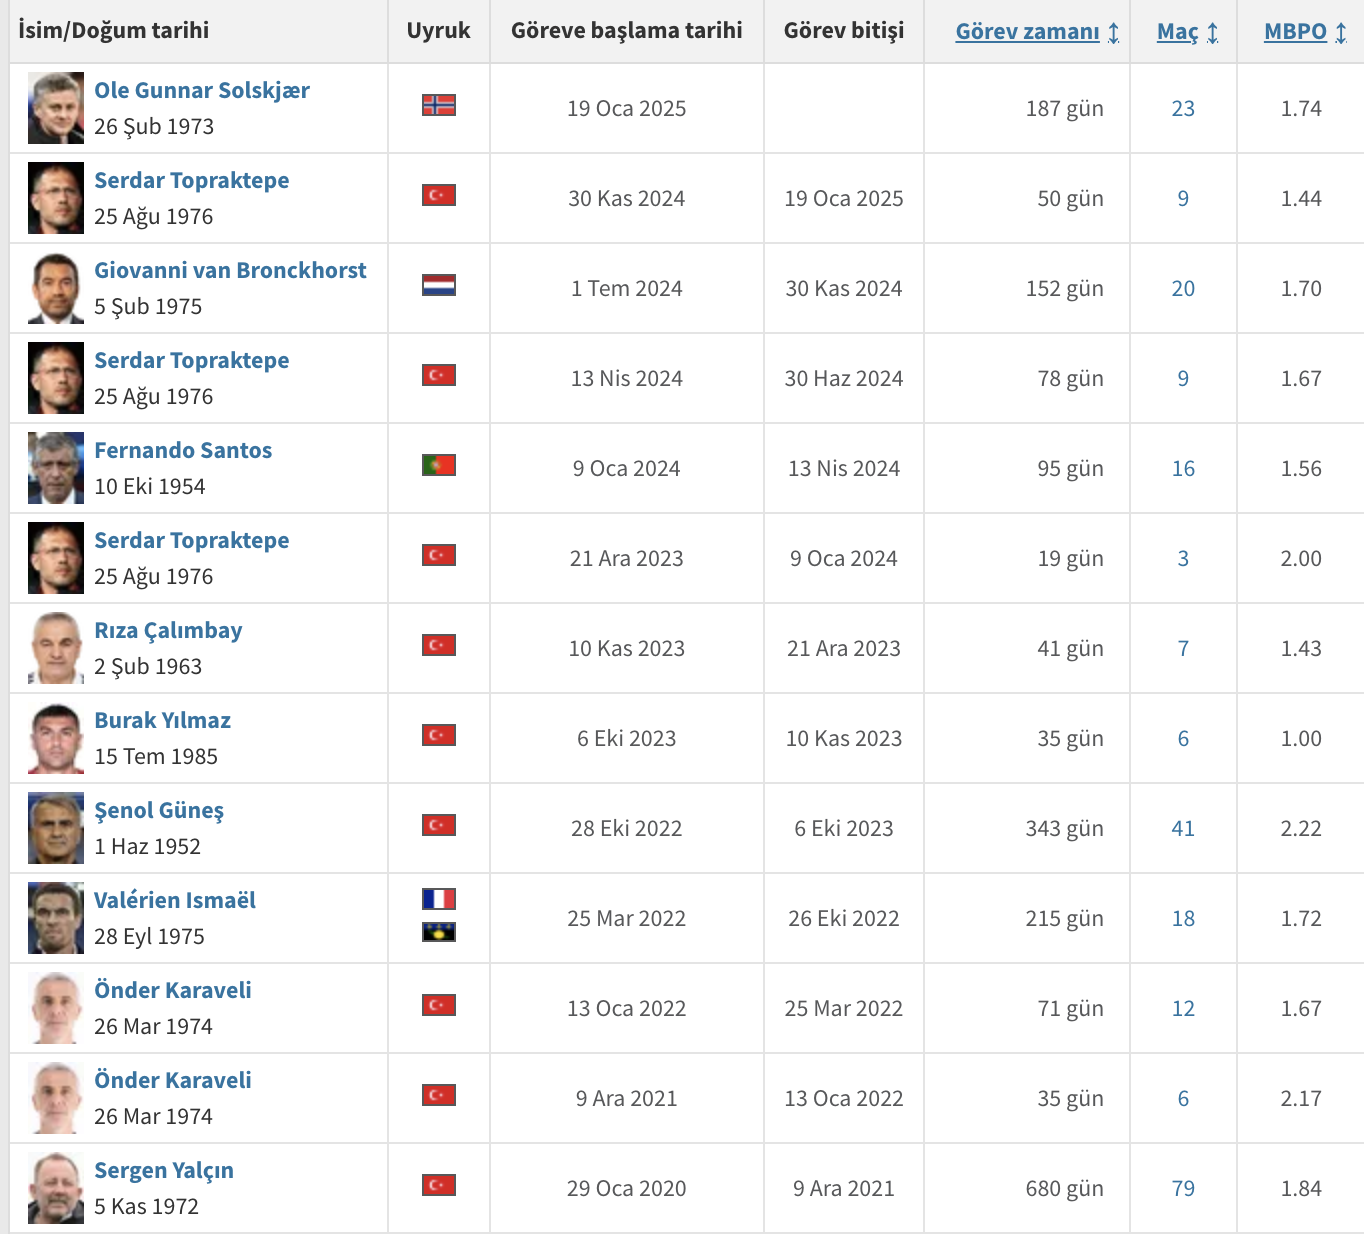Open Sergen Yalçın 79 matches link
This screenshot has height=1234, width=1364.
(1183, 1188)
